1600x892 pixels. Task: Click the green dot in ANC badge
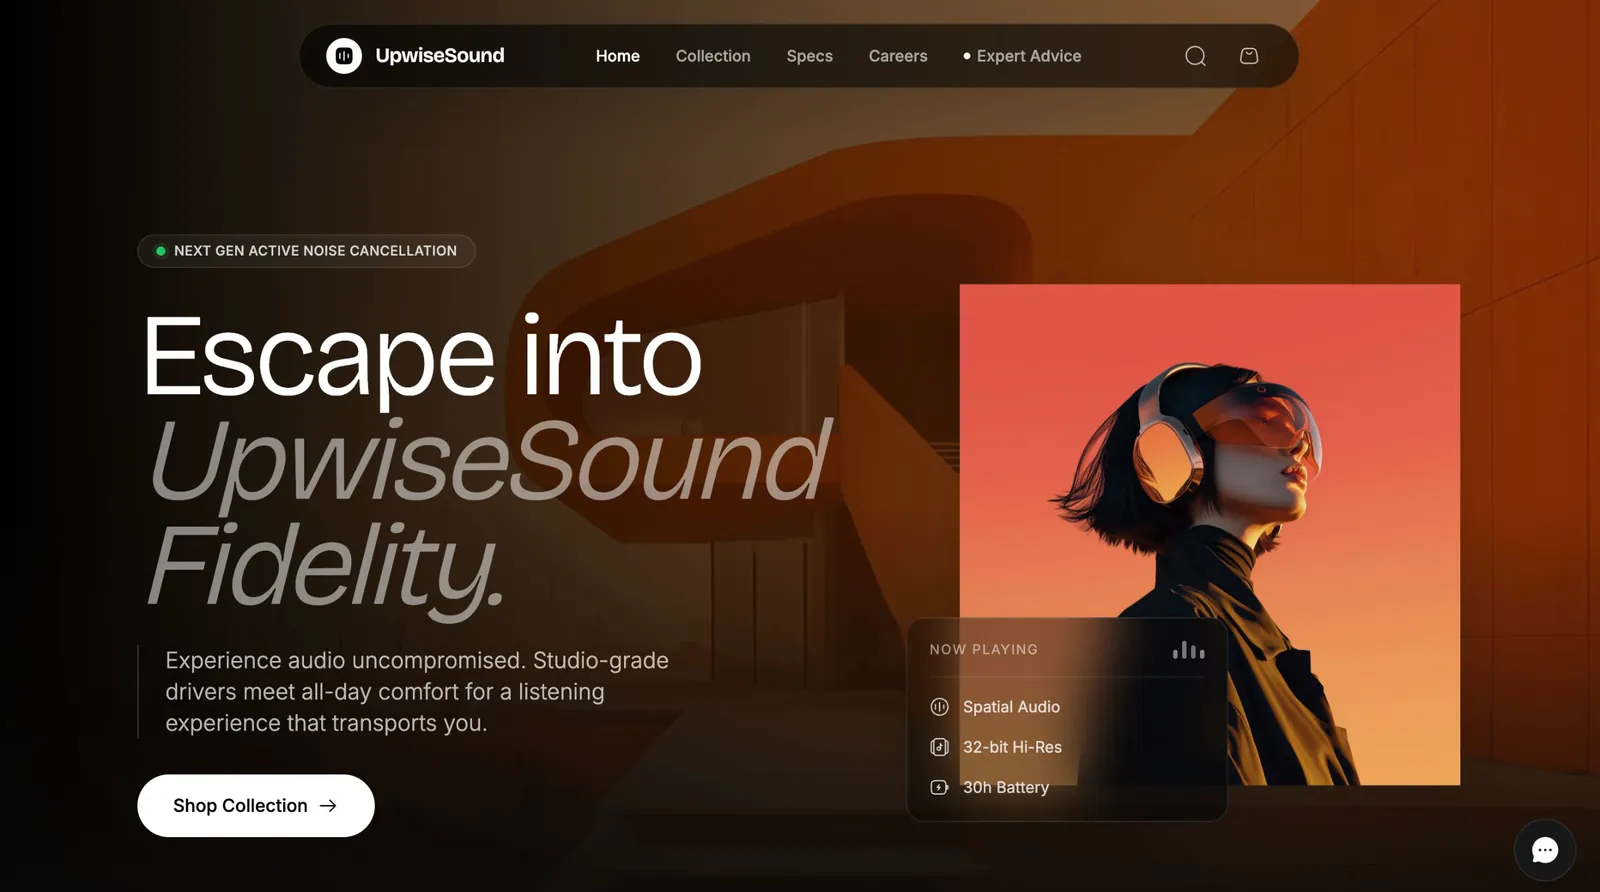click(x=161, y=251)
